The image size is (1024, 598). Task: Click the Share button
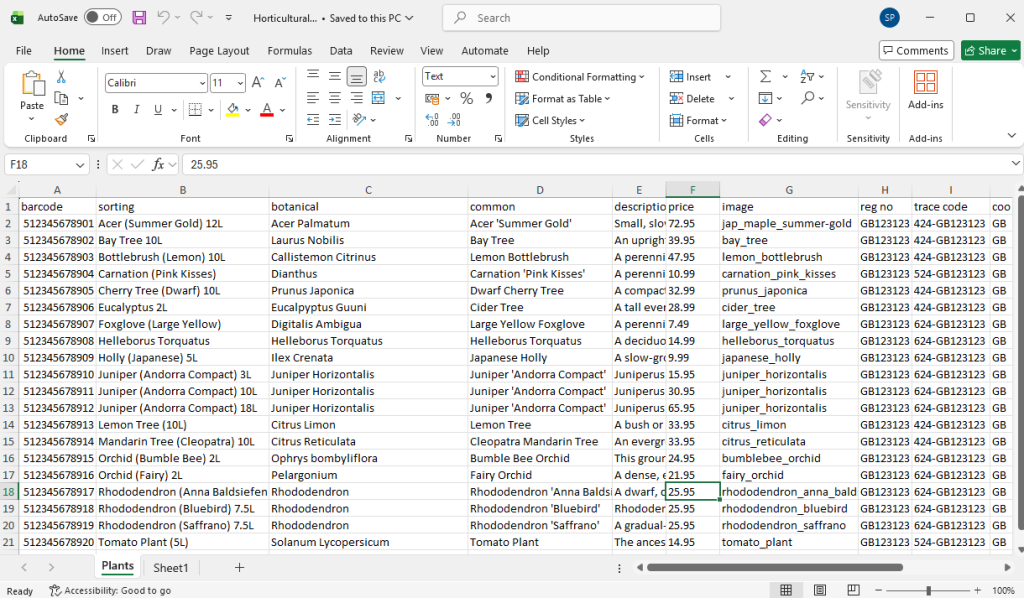coord(990,50)
